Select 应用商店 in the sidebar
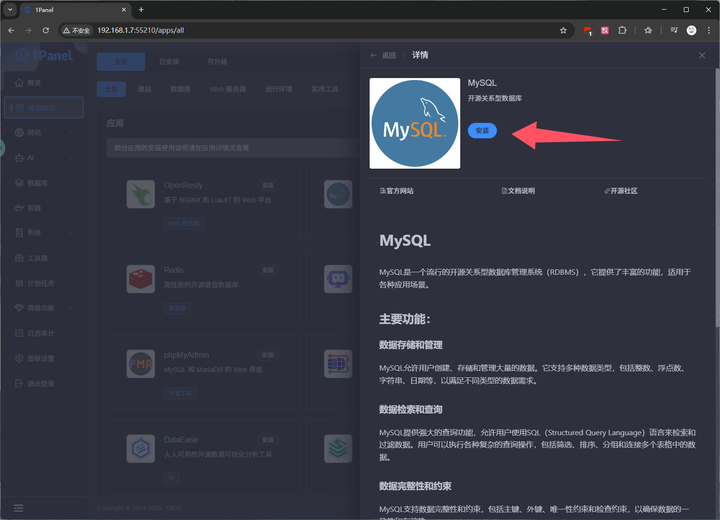The width and height of the screenshot is (720, 520). pyautogui.click(x=44, y=107)
